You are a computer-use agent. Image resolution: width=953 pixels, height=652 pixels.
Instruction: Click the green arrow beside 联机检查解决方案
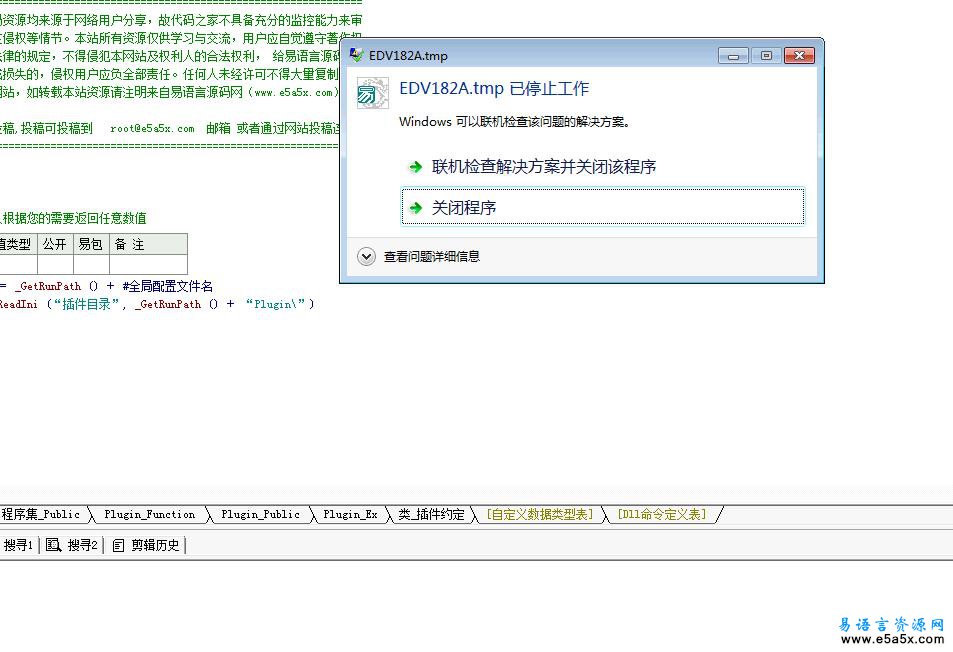click(416, 166)
